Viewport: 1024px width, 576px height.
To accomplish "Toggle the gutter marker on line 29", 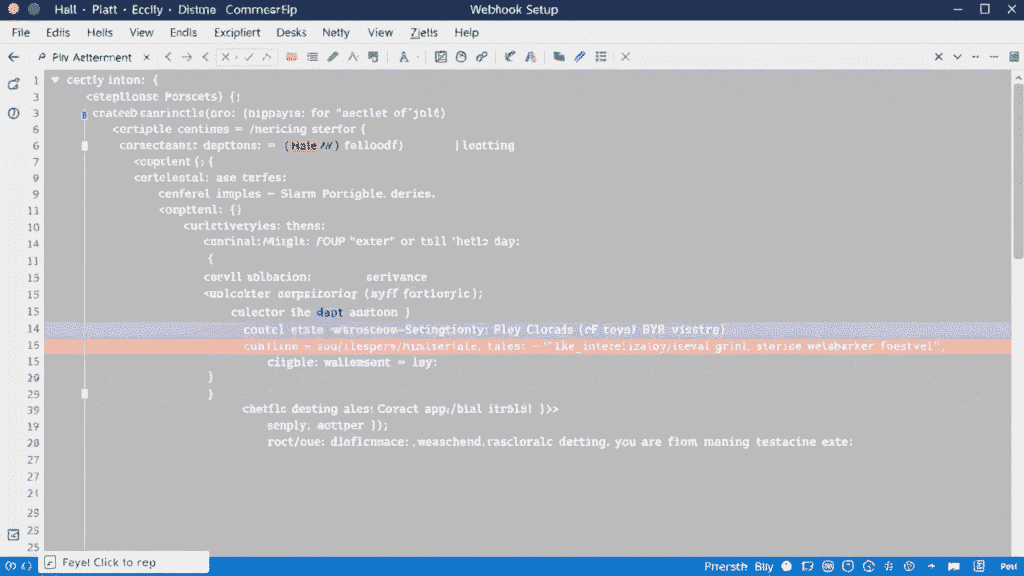I will 85,394.
